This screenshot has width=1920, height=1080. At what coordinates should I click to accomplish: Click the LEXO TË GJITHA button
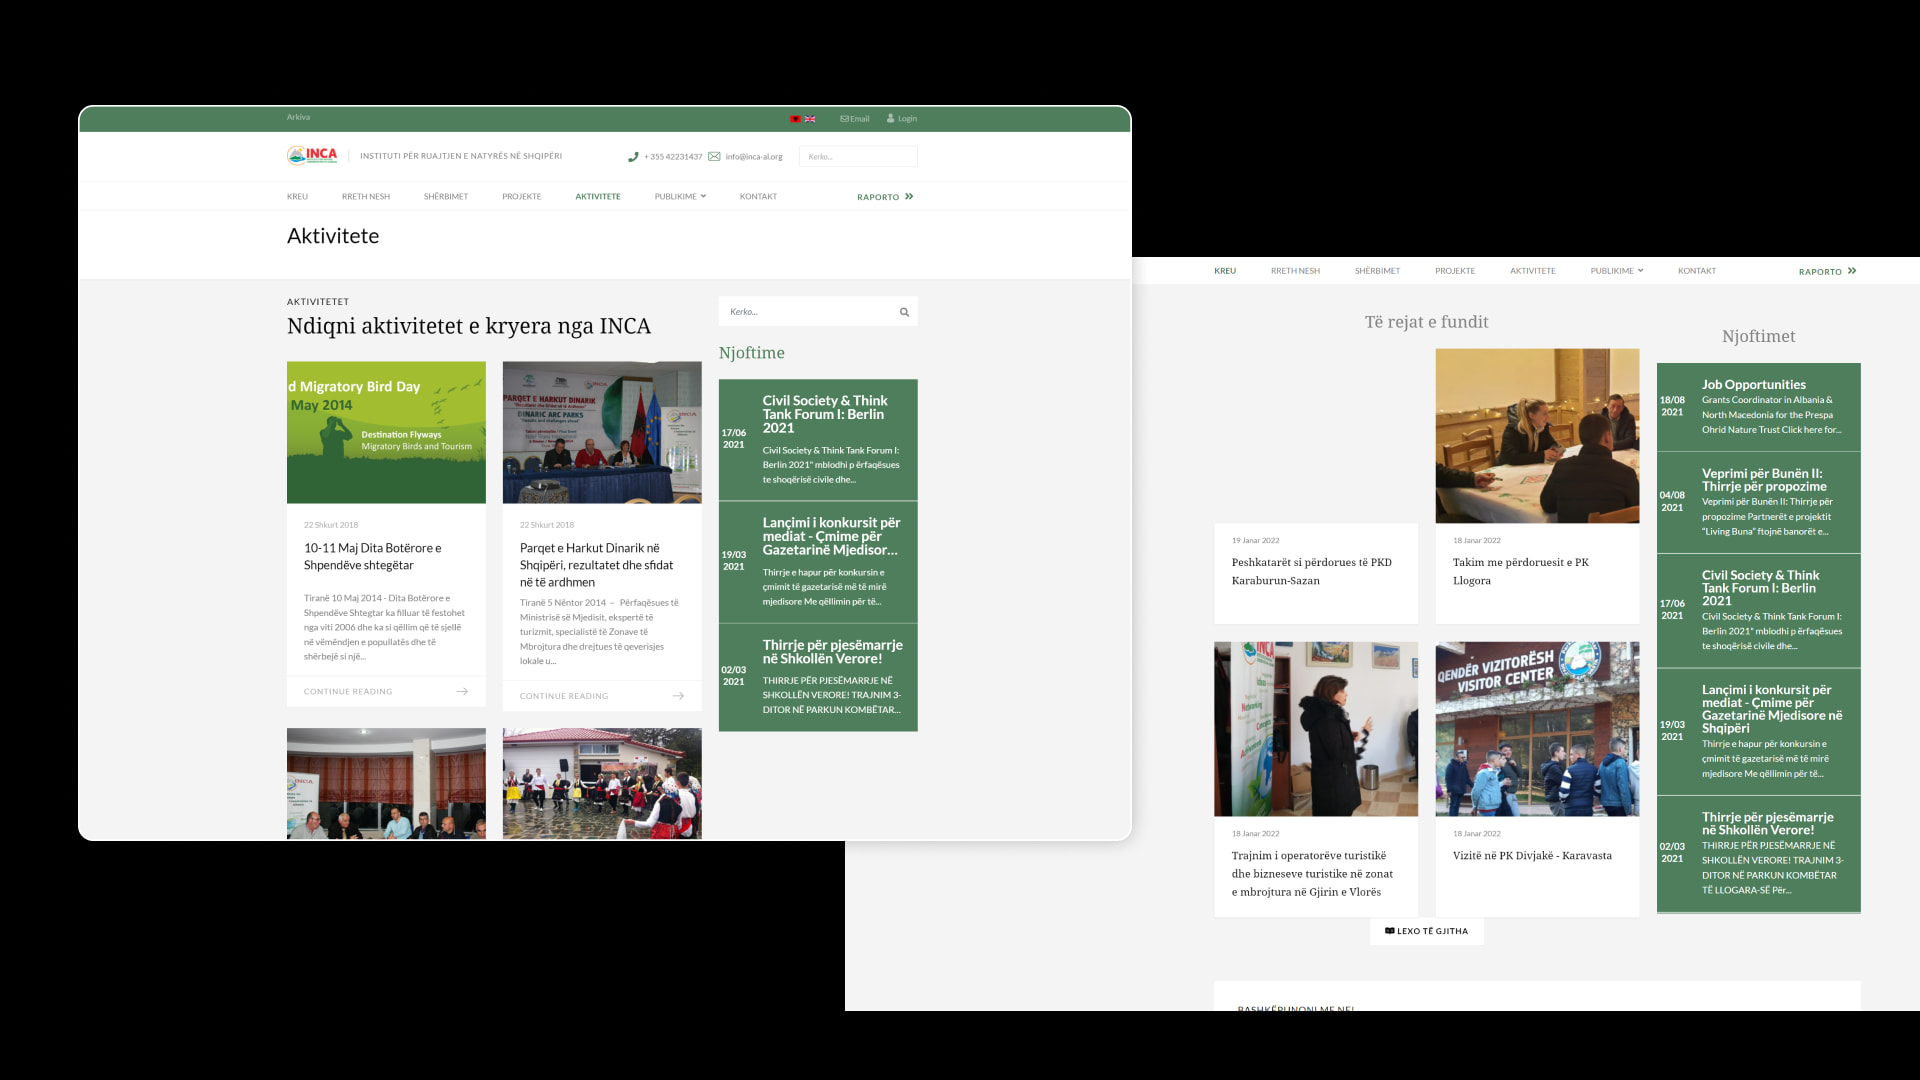coord(1426,931)
